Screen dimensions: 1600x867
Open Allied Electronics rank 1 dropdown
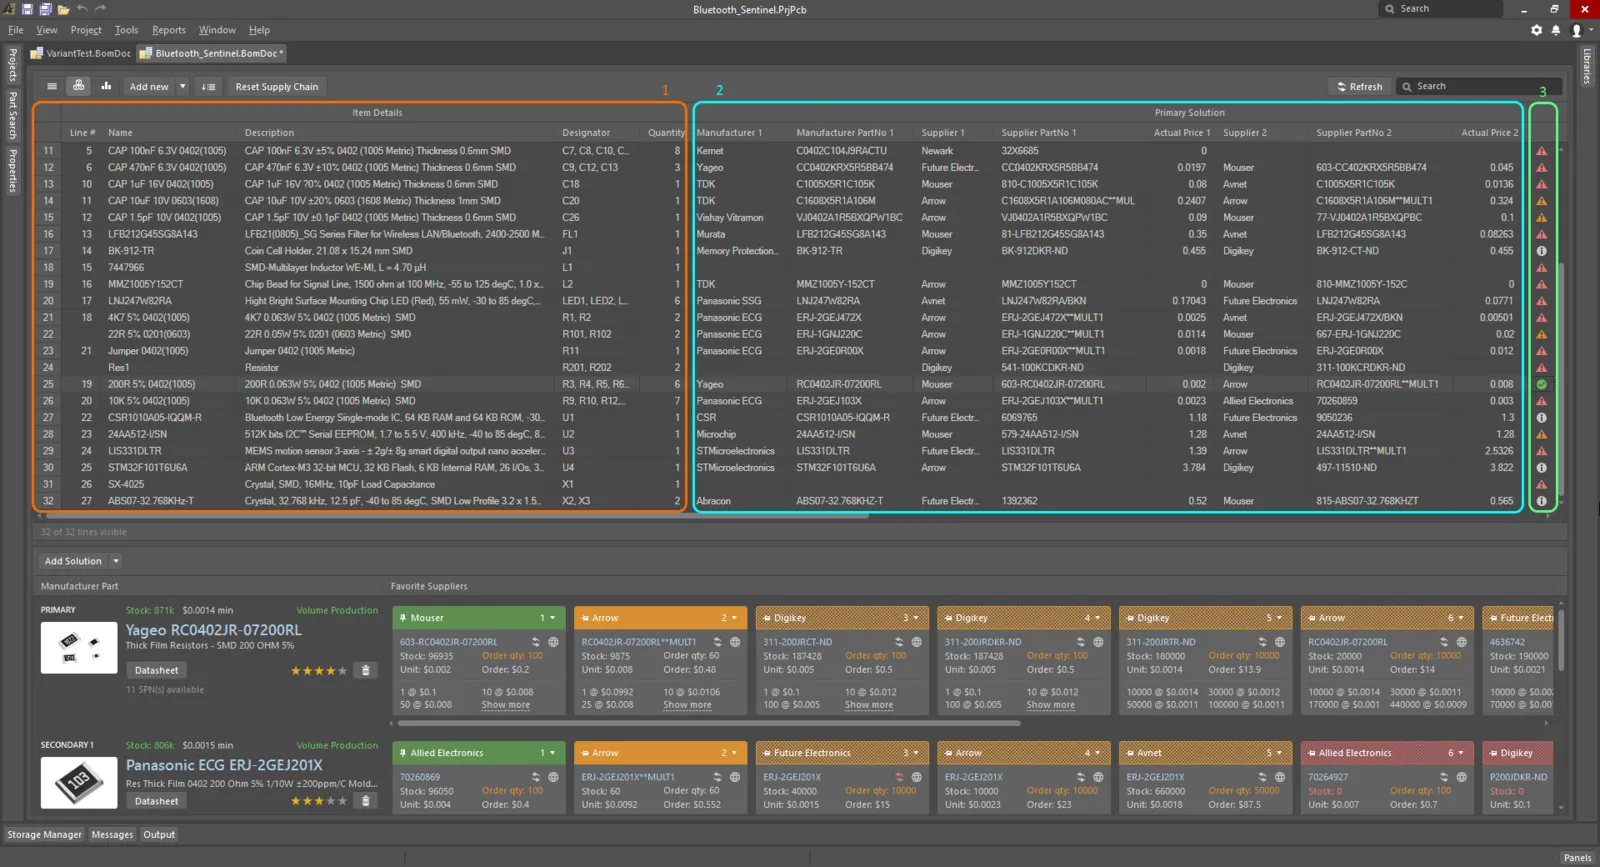552,753
